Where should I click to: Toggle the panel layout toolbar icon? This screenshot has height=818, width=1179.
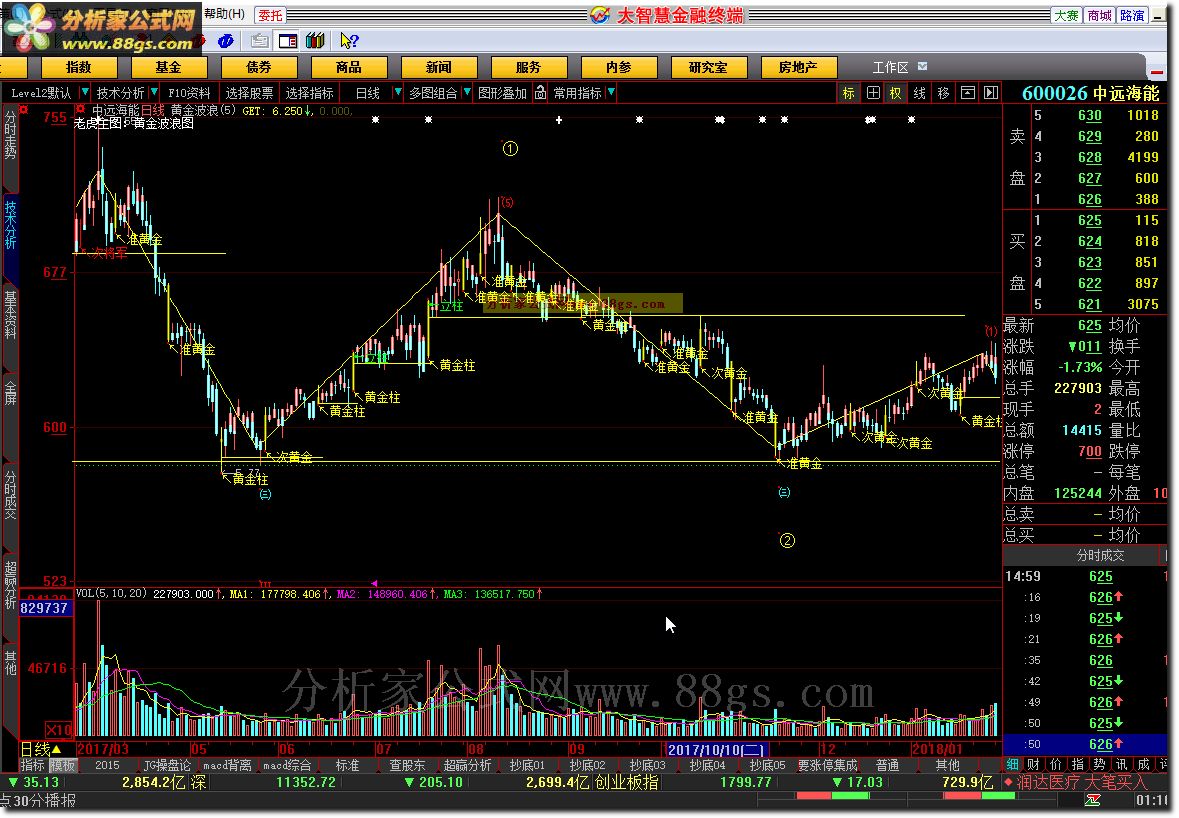[287, 41]
